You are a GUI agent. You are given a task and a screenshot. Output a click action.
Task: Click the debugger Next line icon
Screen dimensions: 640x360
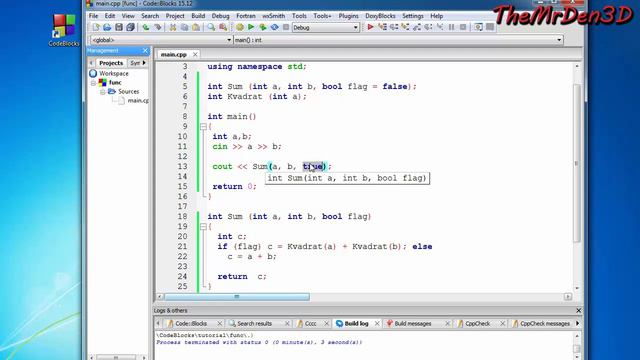click(394, 27)
